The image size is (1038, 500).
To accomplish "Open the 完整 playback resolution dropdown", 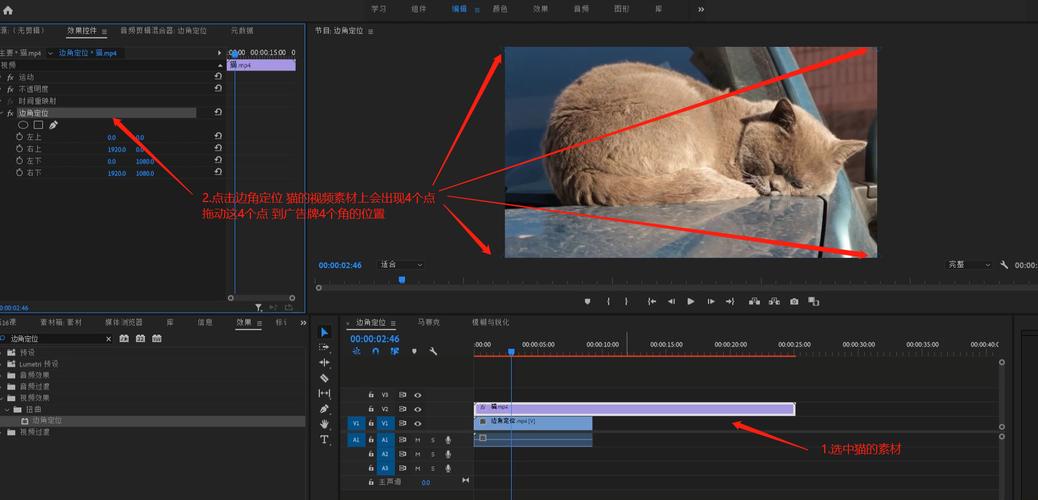I will 969,265.
